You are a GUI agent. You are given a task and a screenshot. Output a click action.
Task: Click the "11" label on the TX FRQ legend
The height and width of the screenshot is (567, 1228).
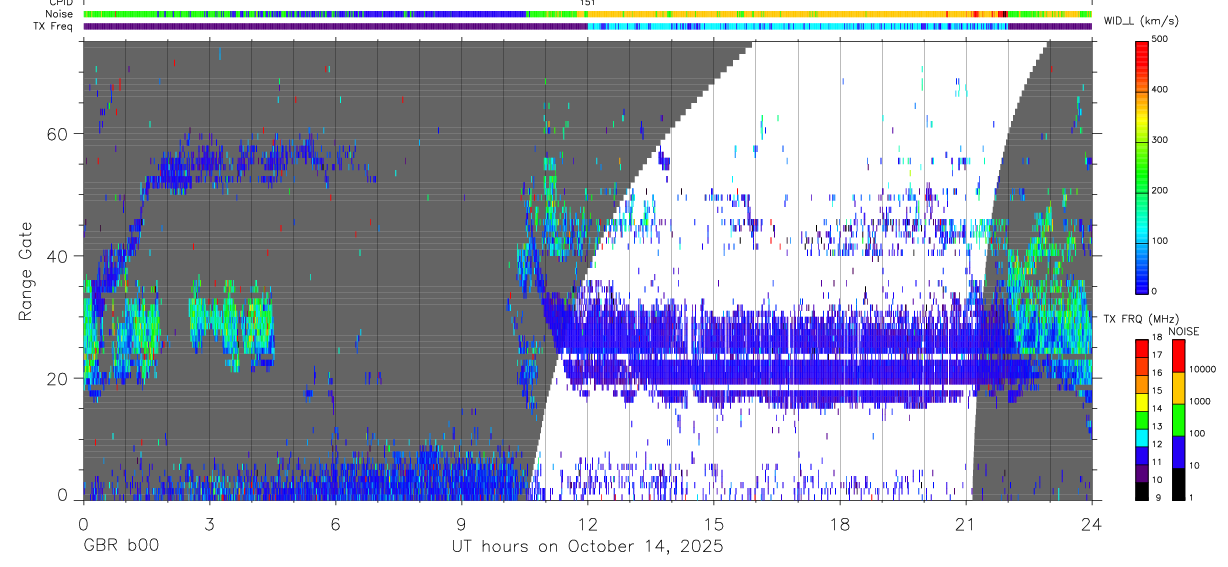click(1158, 463)
